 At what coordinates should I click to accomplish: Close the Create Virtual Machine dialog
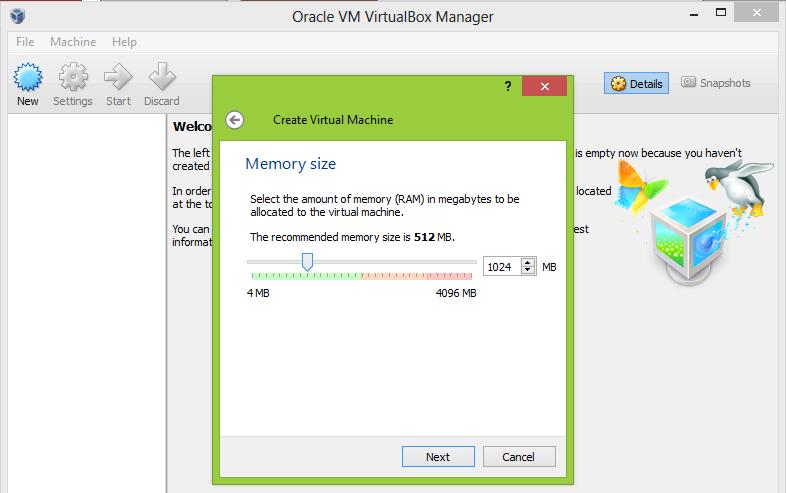(544, 86)
